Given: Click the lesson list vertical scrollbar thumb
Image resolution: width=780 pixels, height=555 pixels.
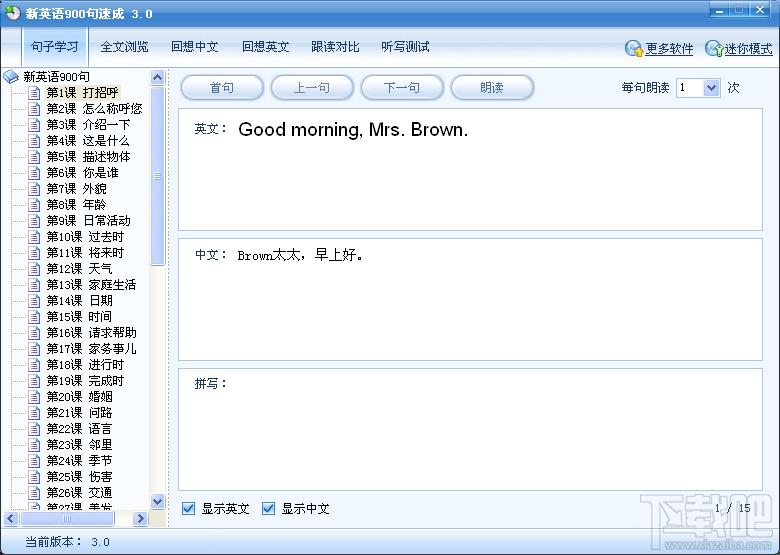Looking at the screenshot, I should (x=158, y=176).
